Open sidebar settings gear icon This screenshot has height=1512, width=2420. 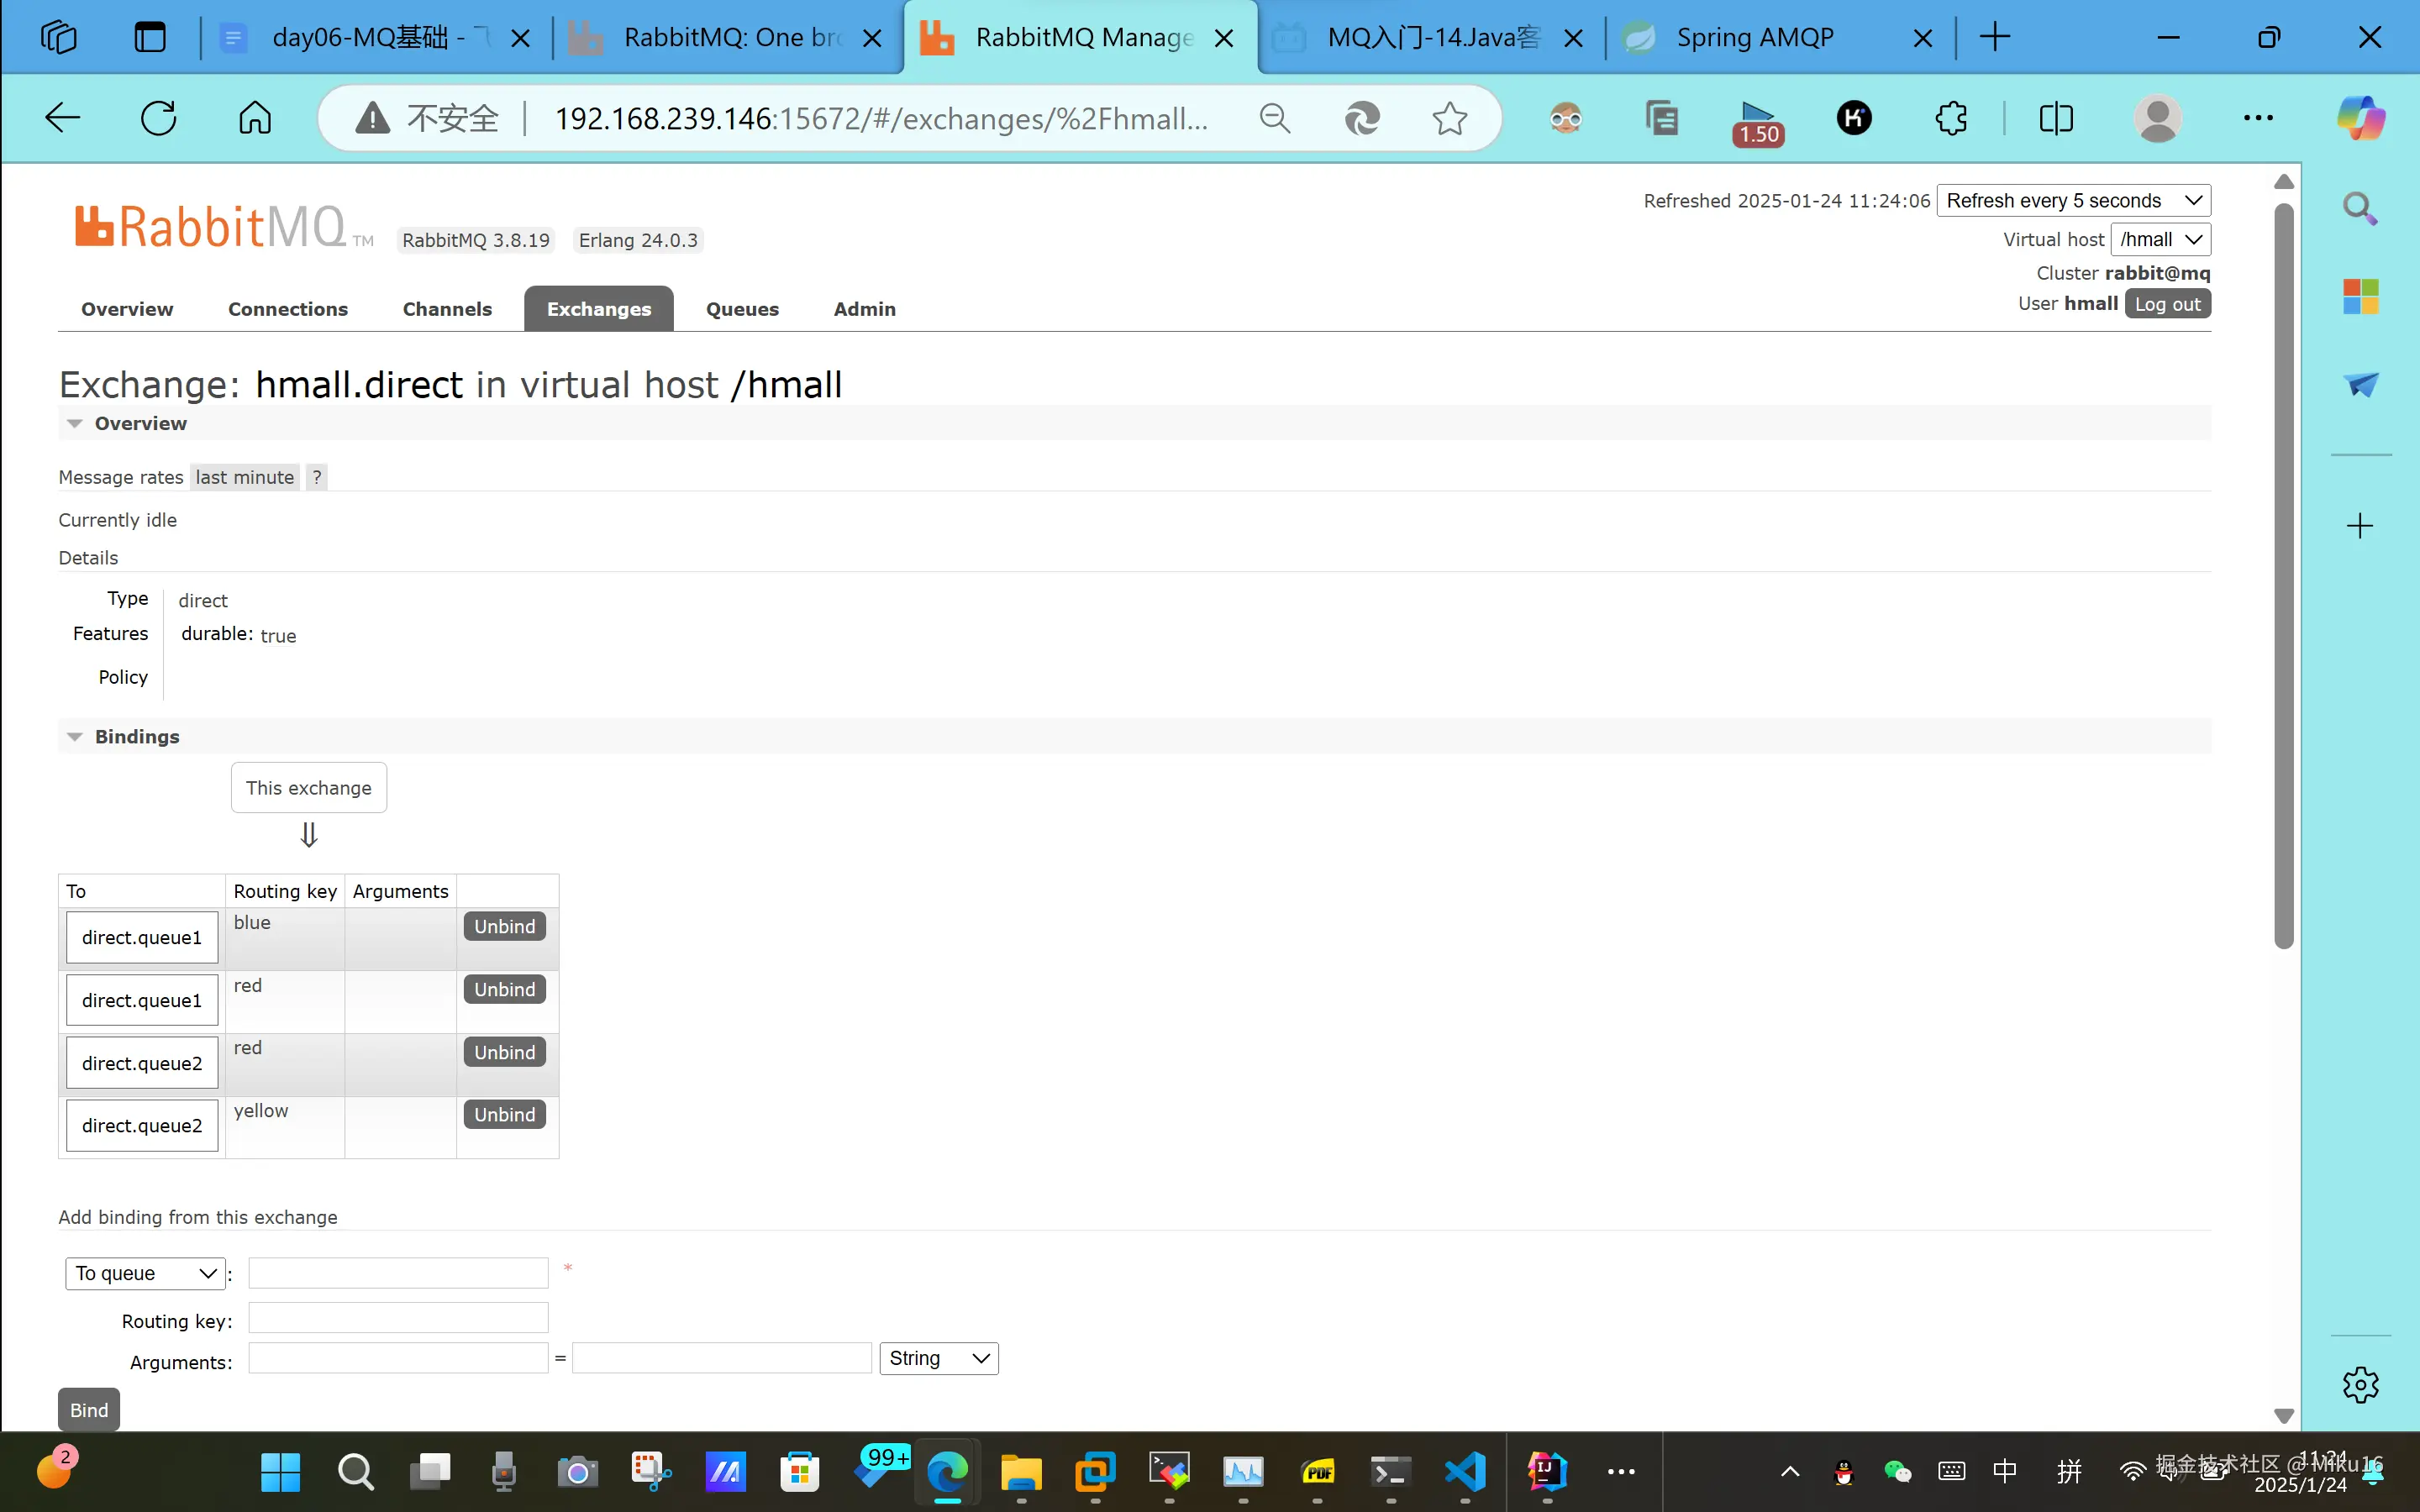(x=2360, y=1385)
